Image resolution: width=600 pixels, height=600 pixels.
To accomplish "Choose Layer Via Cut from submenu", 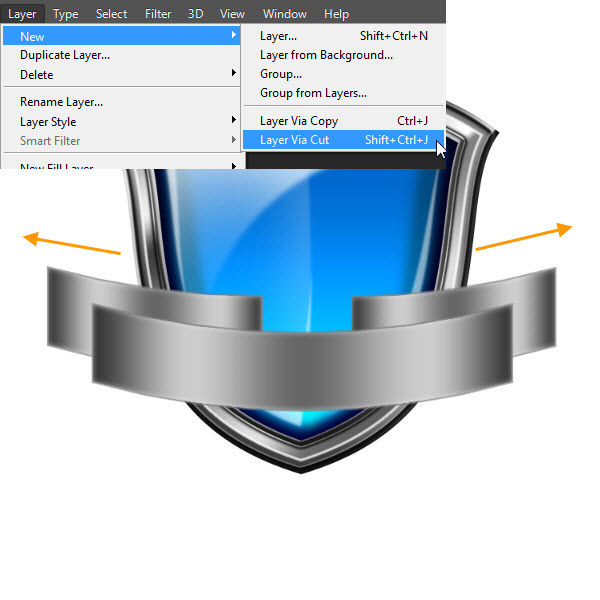I will tap(295, 140).
